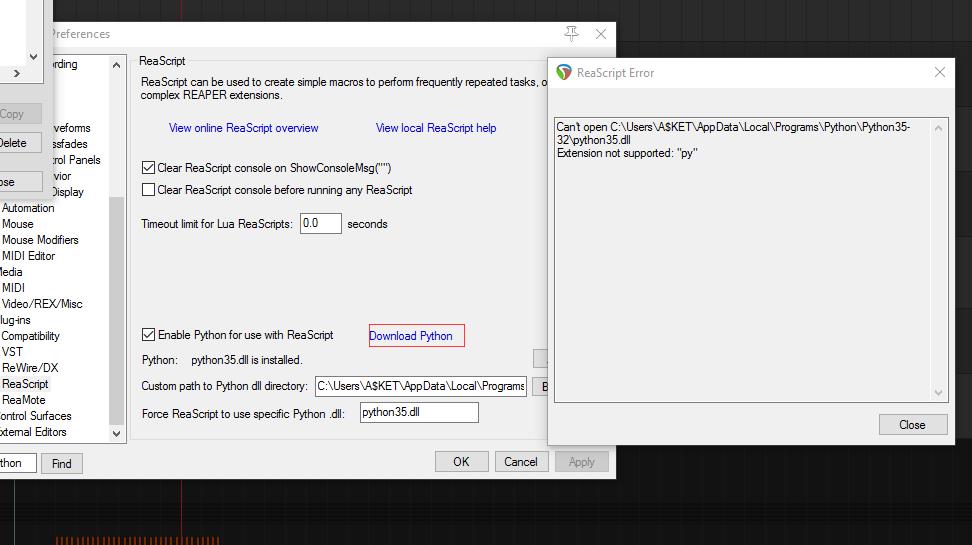
Task: Select Automation in the preferences tree
Action: [28, 208]
